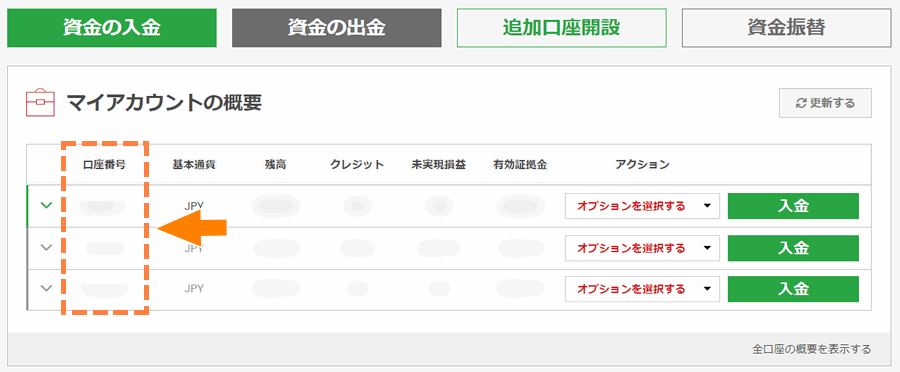Click the アクション column header
This screenshot has height=372, width=900.
point(642,165)
